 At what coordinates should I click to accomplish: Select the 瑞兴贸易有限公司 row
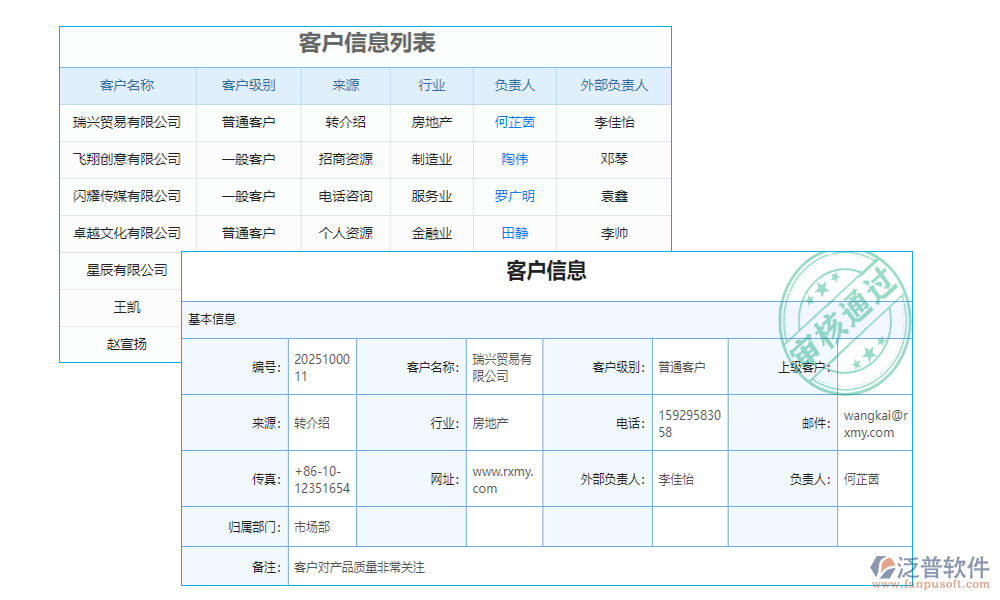(x=126, y=122)
